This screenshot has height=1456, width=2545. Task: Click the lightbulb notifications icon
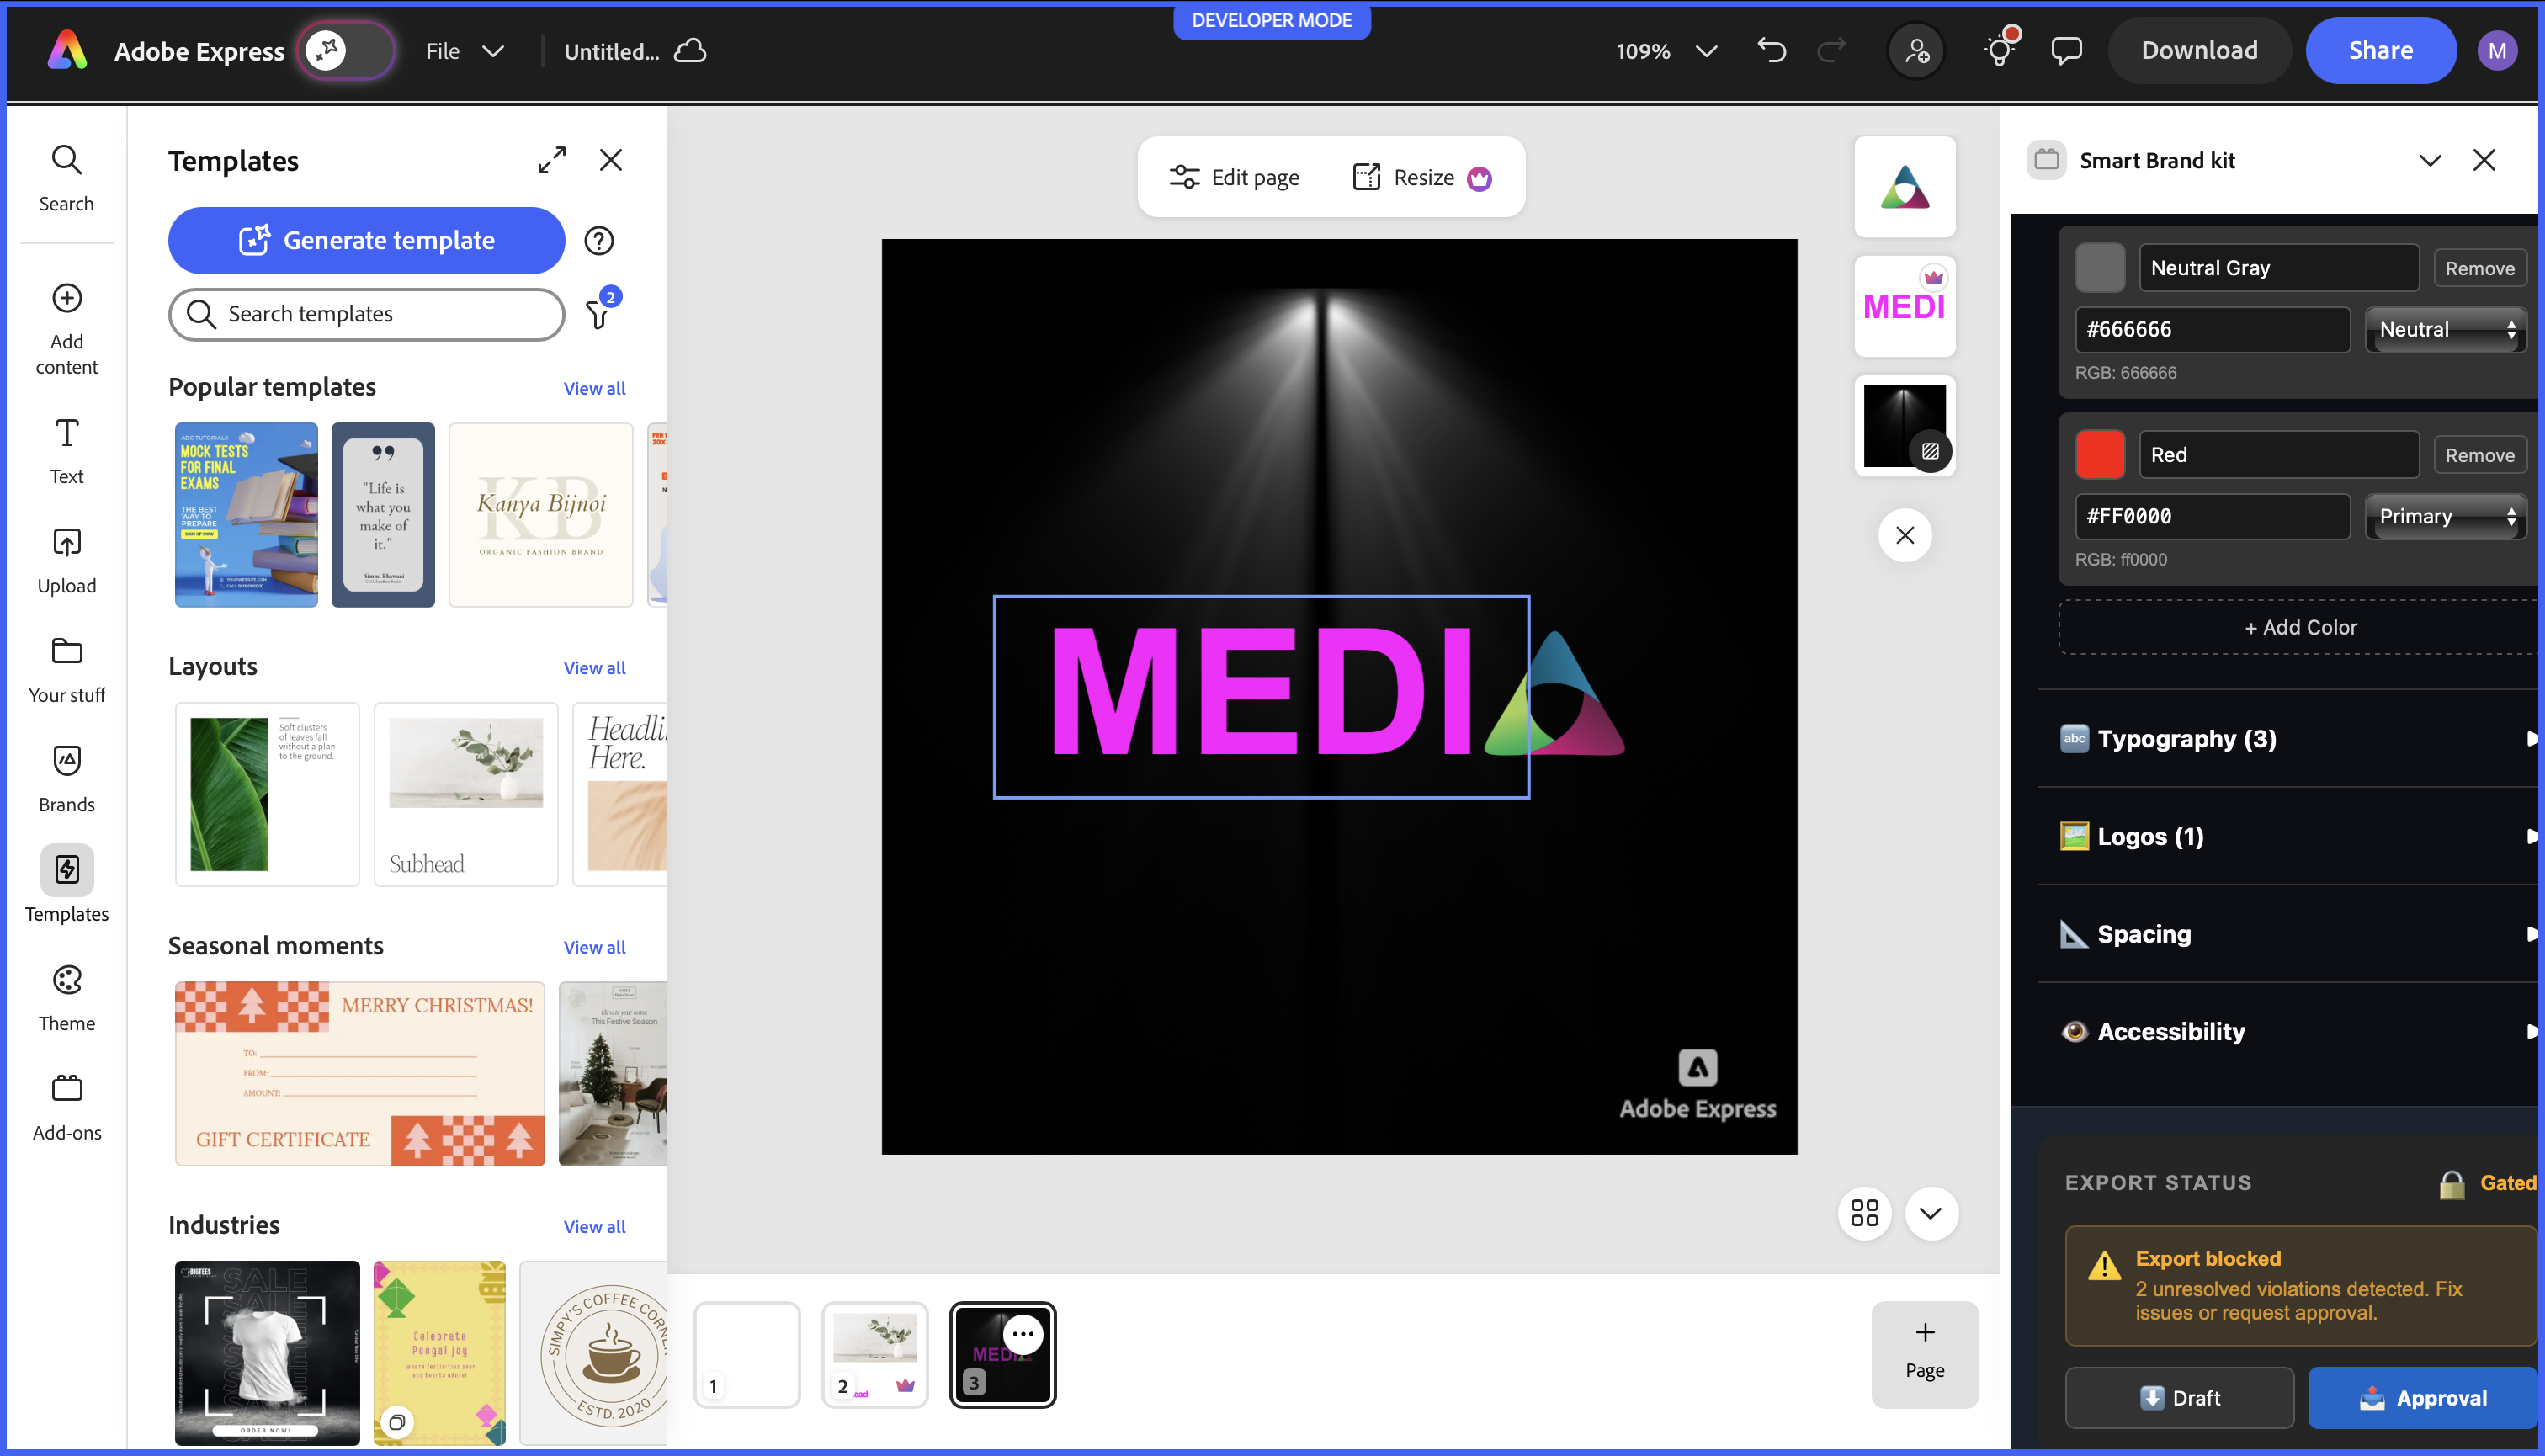pyautogui.click(x=2000, y=51)
